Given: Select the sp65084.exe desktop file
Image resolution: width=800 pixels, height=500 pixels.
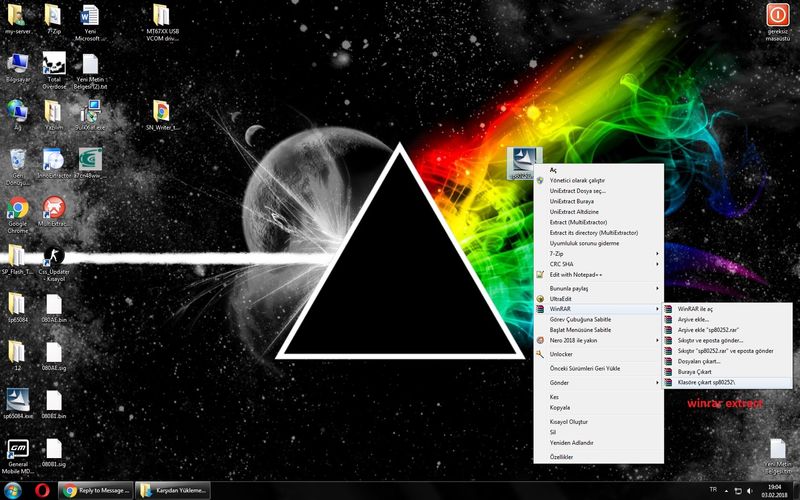Looking at the screenshot, I should click(x=17, y=399).
